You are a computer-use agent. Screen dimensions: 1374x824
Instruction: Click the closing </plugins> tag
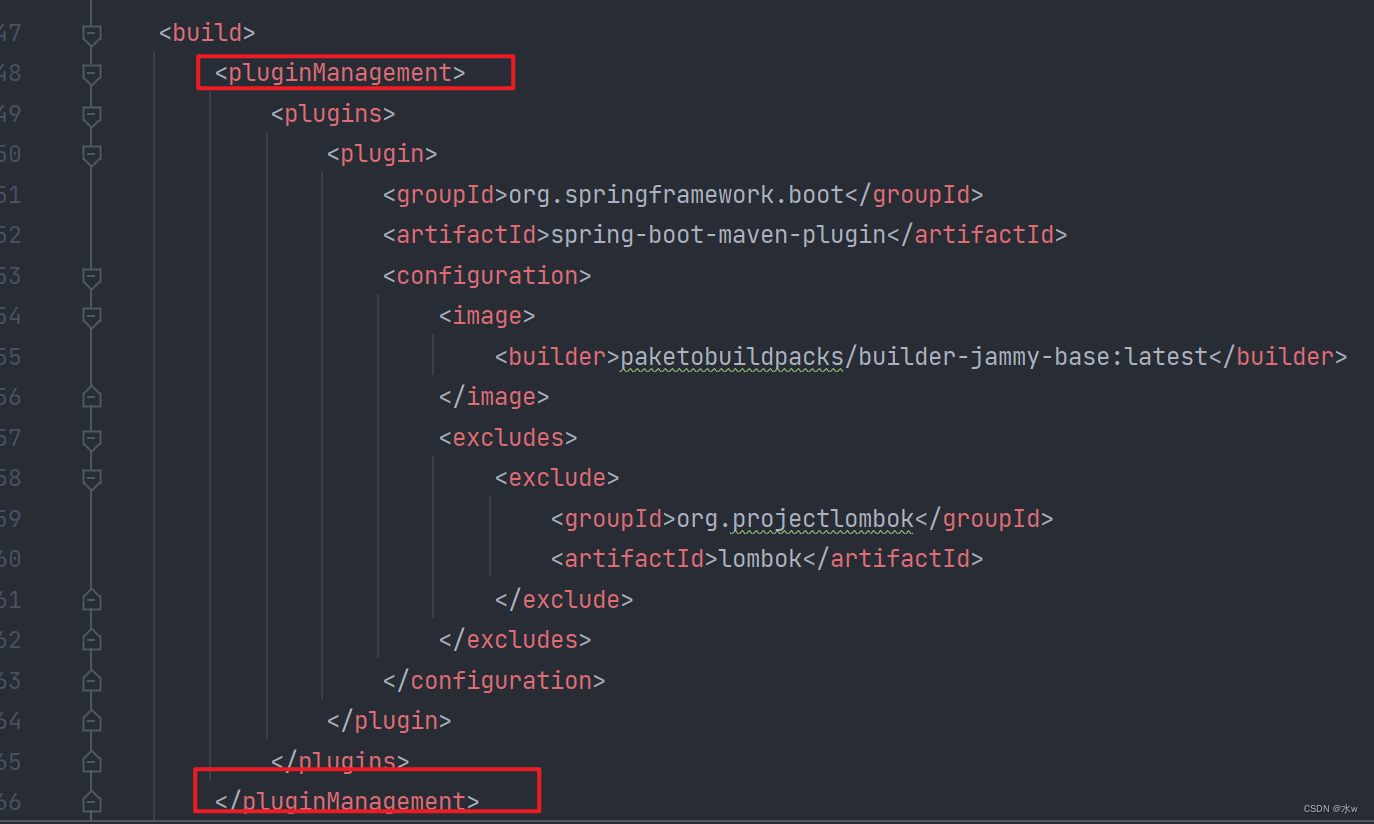(x=340, y=761)
